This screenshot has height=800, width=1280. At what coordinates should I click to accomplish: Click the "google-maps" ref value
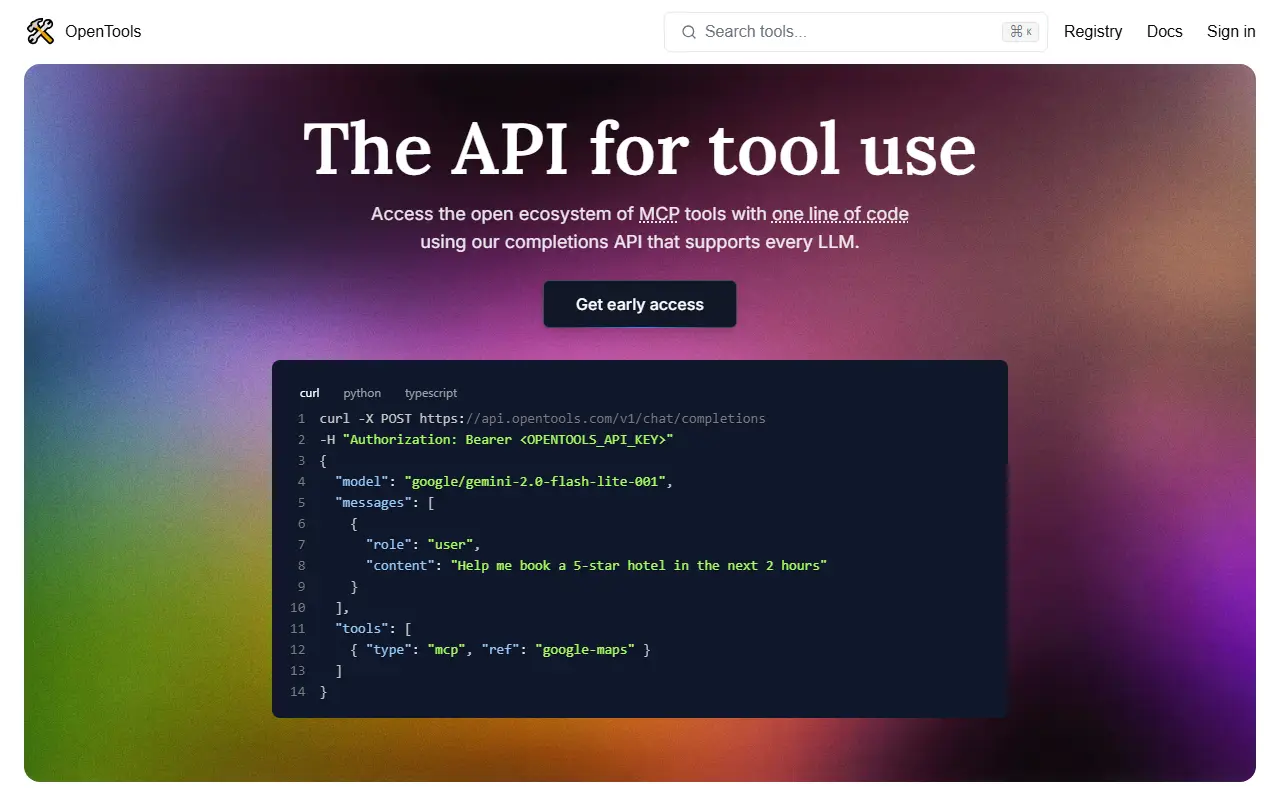point(585,649)
